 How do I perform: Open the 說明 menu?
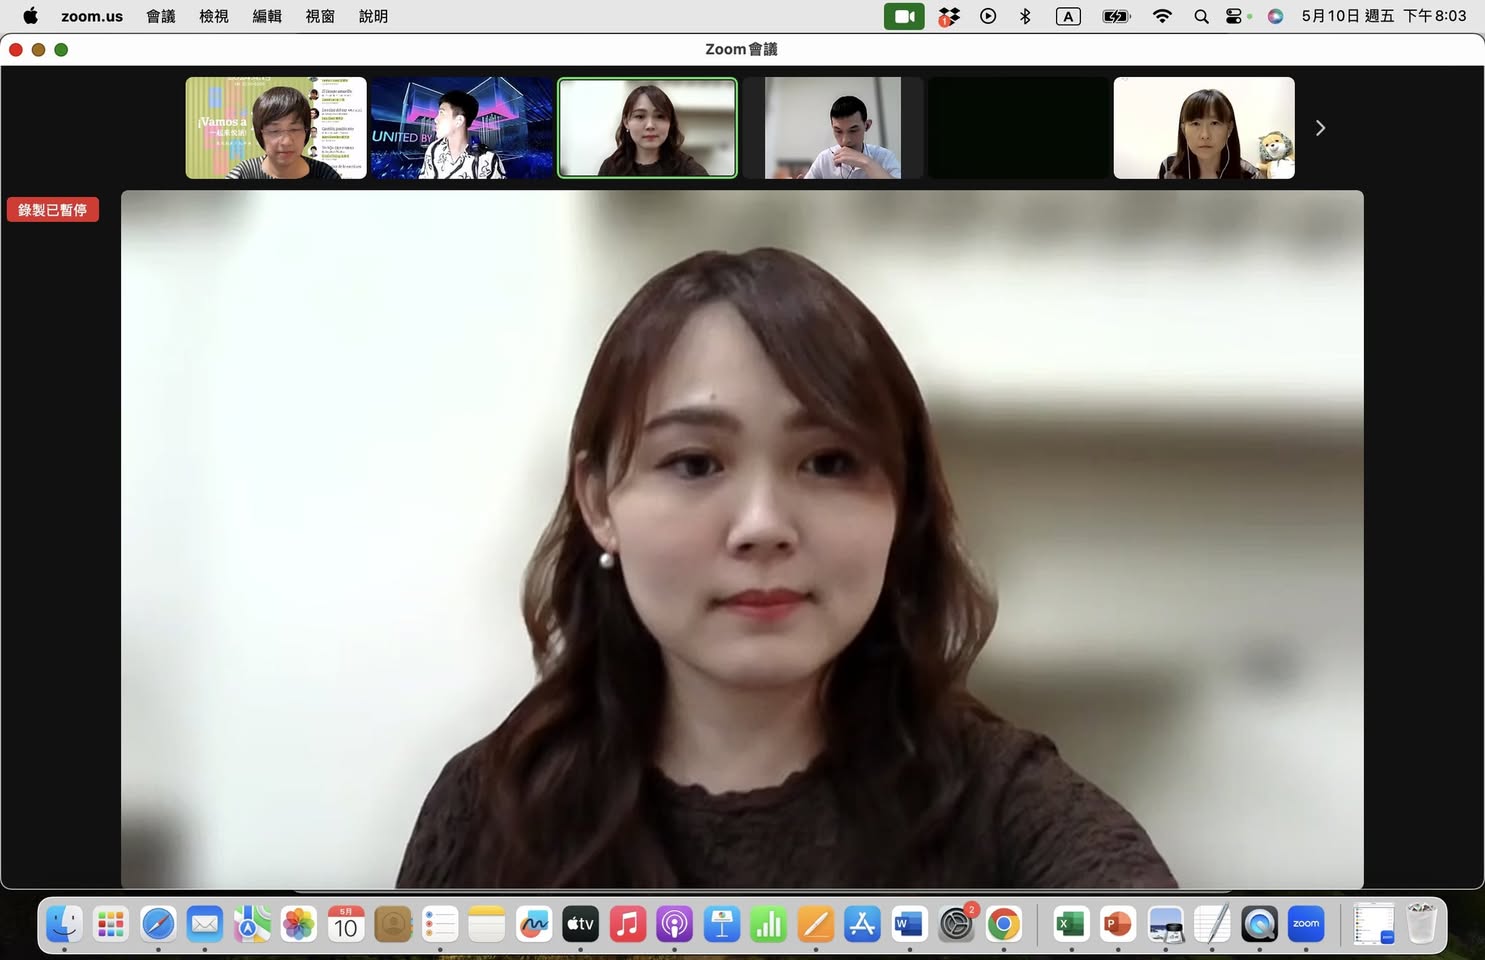(373, 16)
